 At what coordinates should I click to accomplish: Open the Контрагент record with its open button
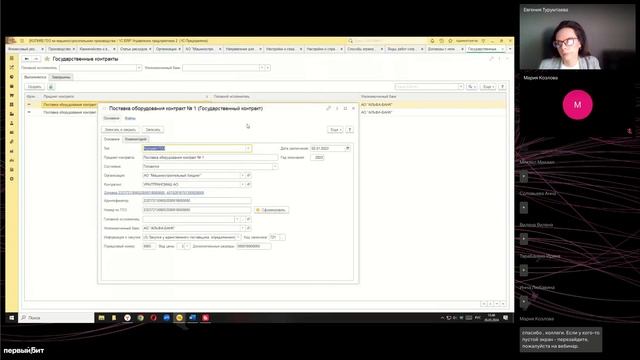pyautogui.click(x=248, y=184)
